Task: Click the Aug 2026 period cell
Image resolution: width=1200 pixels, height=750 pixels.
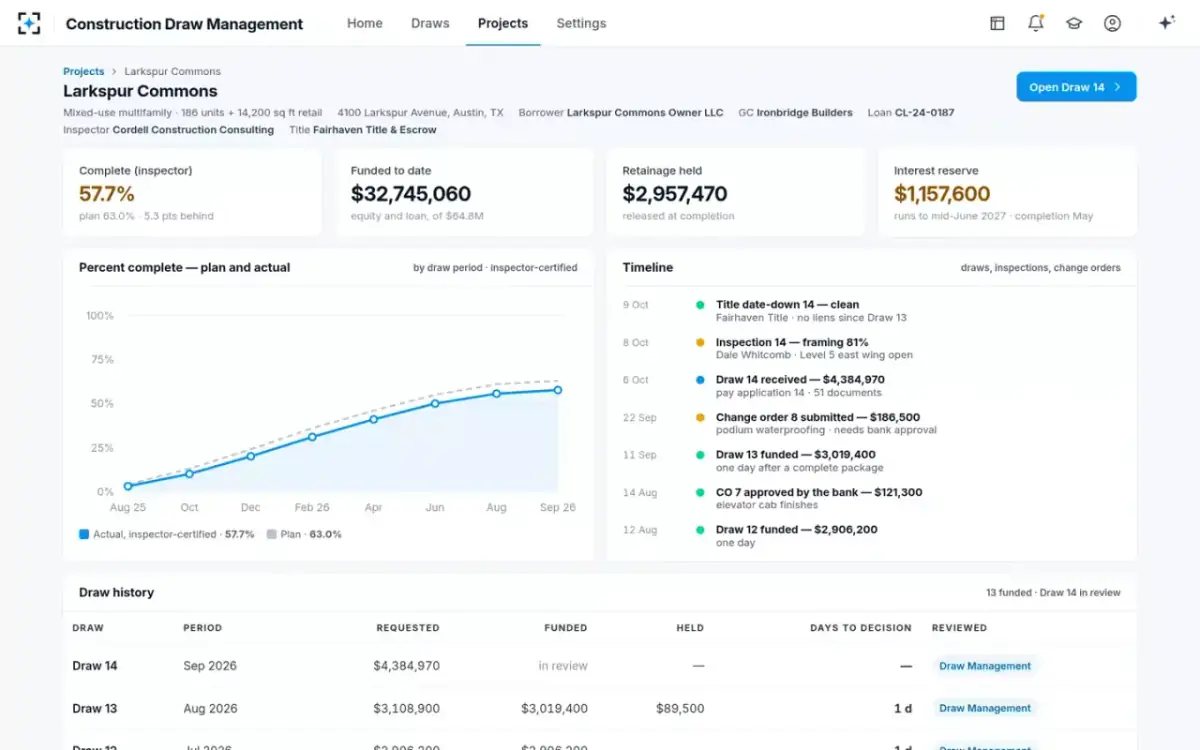Action: pos(210,708)
